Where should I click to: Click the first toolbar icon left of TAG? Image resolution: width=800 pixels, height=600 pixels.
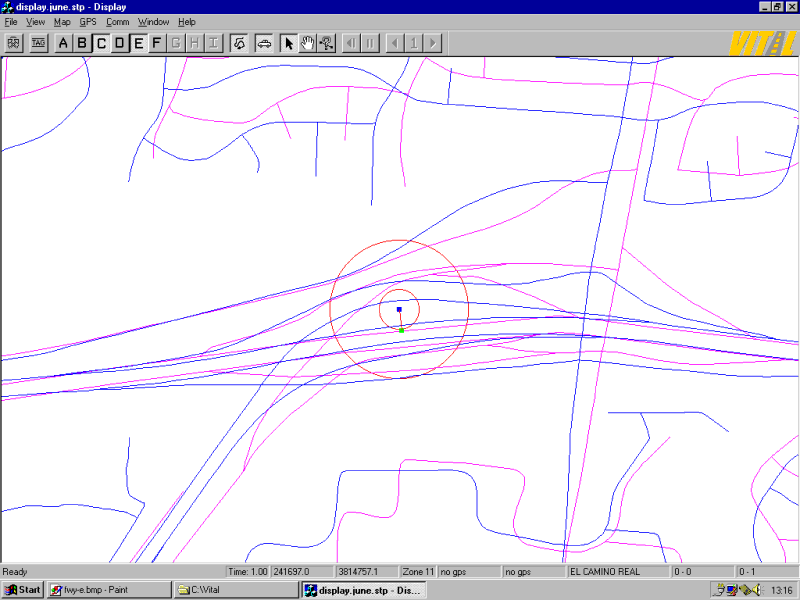(x=14, y=43)
